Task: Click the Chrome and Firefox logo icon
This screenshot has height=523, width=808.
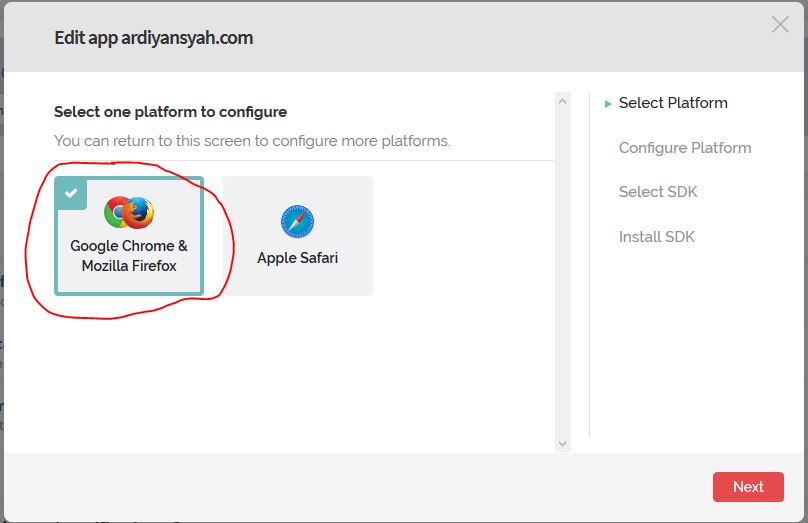Action: click(129, 212)
